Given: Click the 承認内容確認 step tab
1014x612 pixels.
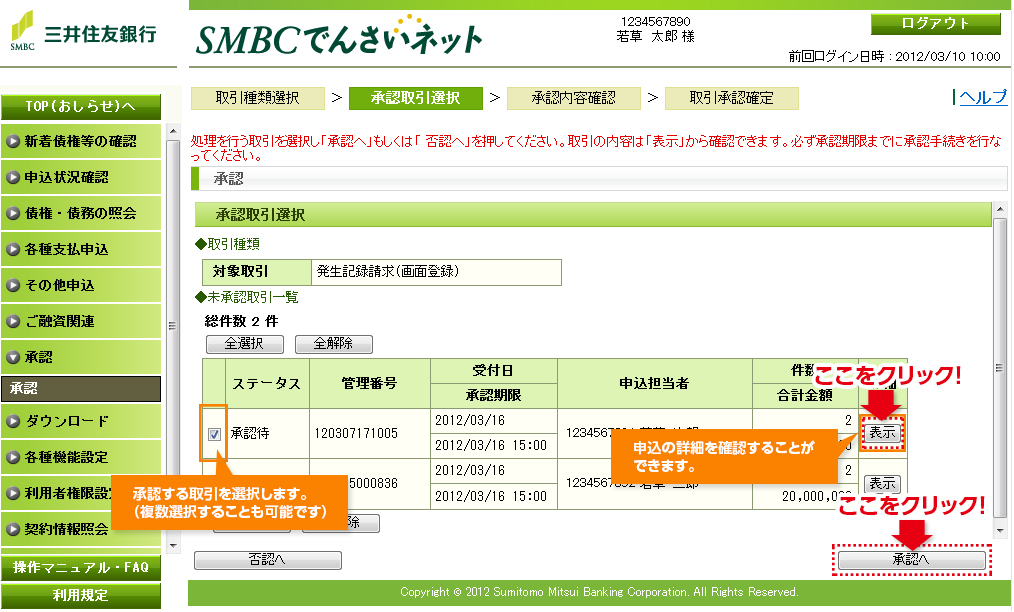Looking at the screenshot, I should [574, 98].
